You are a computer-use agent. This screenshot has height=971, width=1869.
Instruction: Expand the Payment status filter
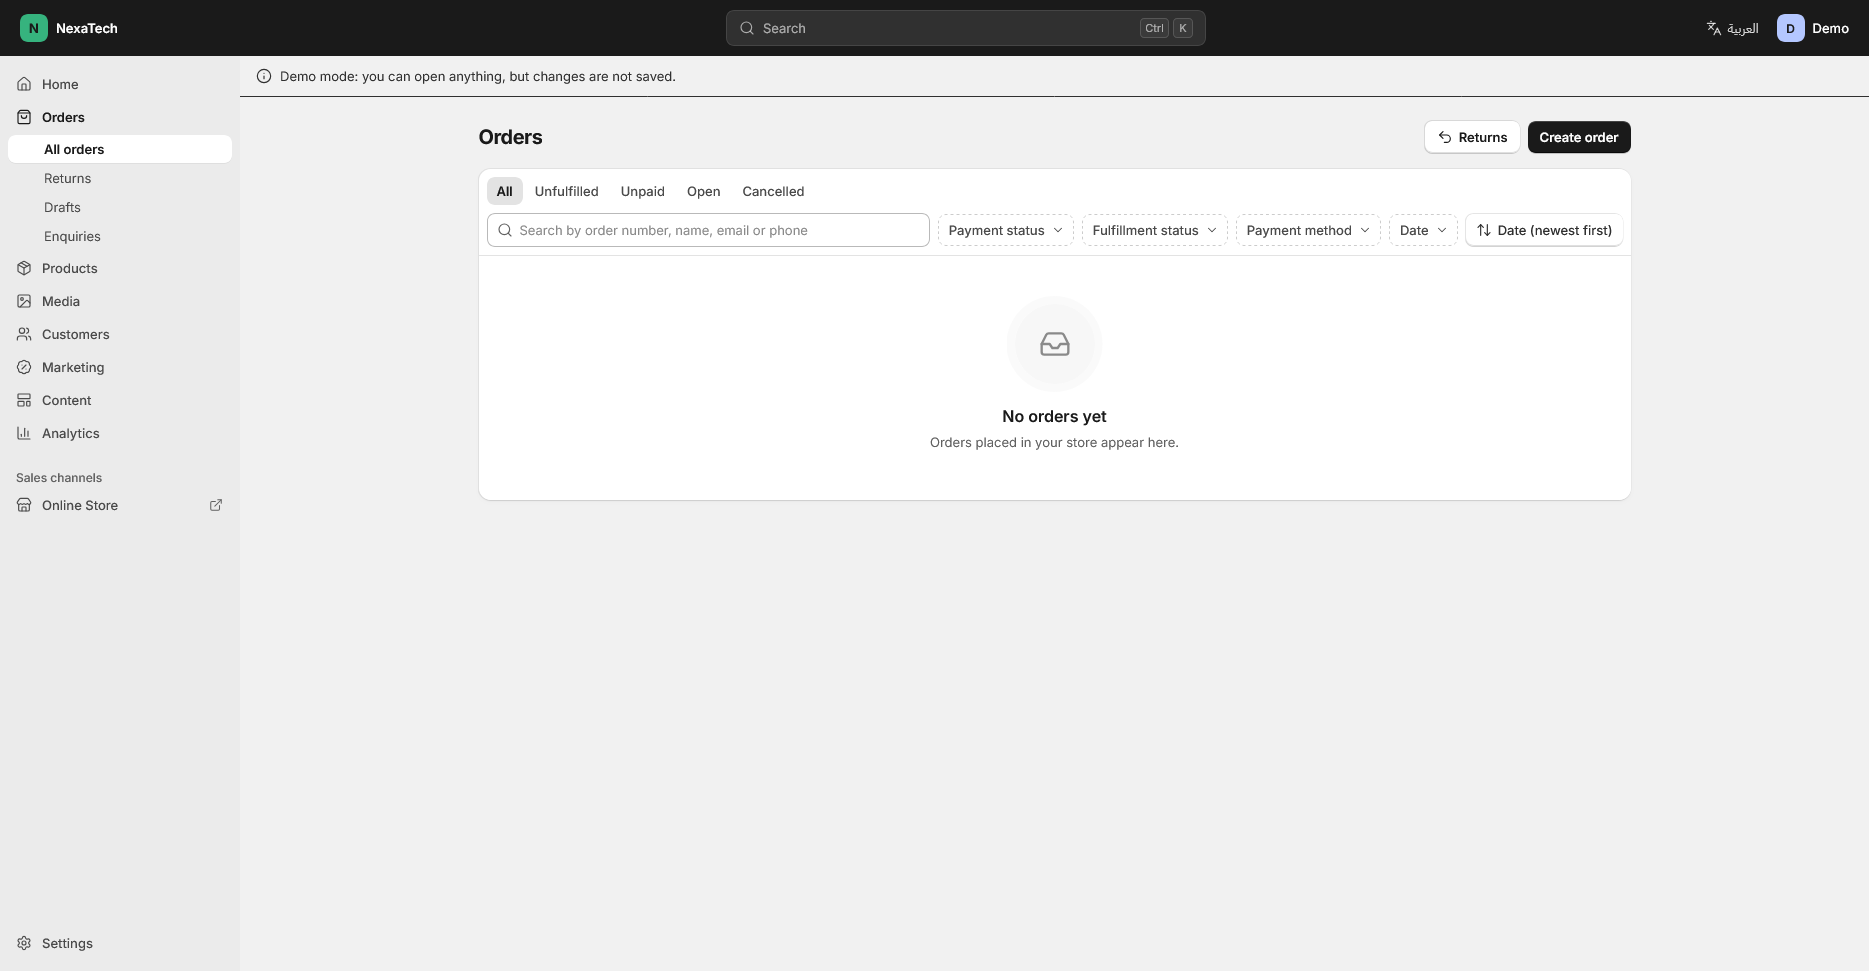[1005, 230]
